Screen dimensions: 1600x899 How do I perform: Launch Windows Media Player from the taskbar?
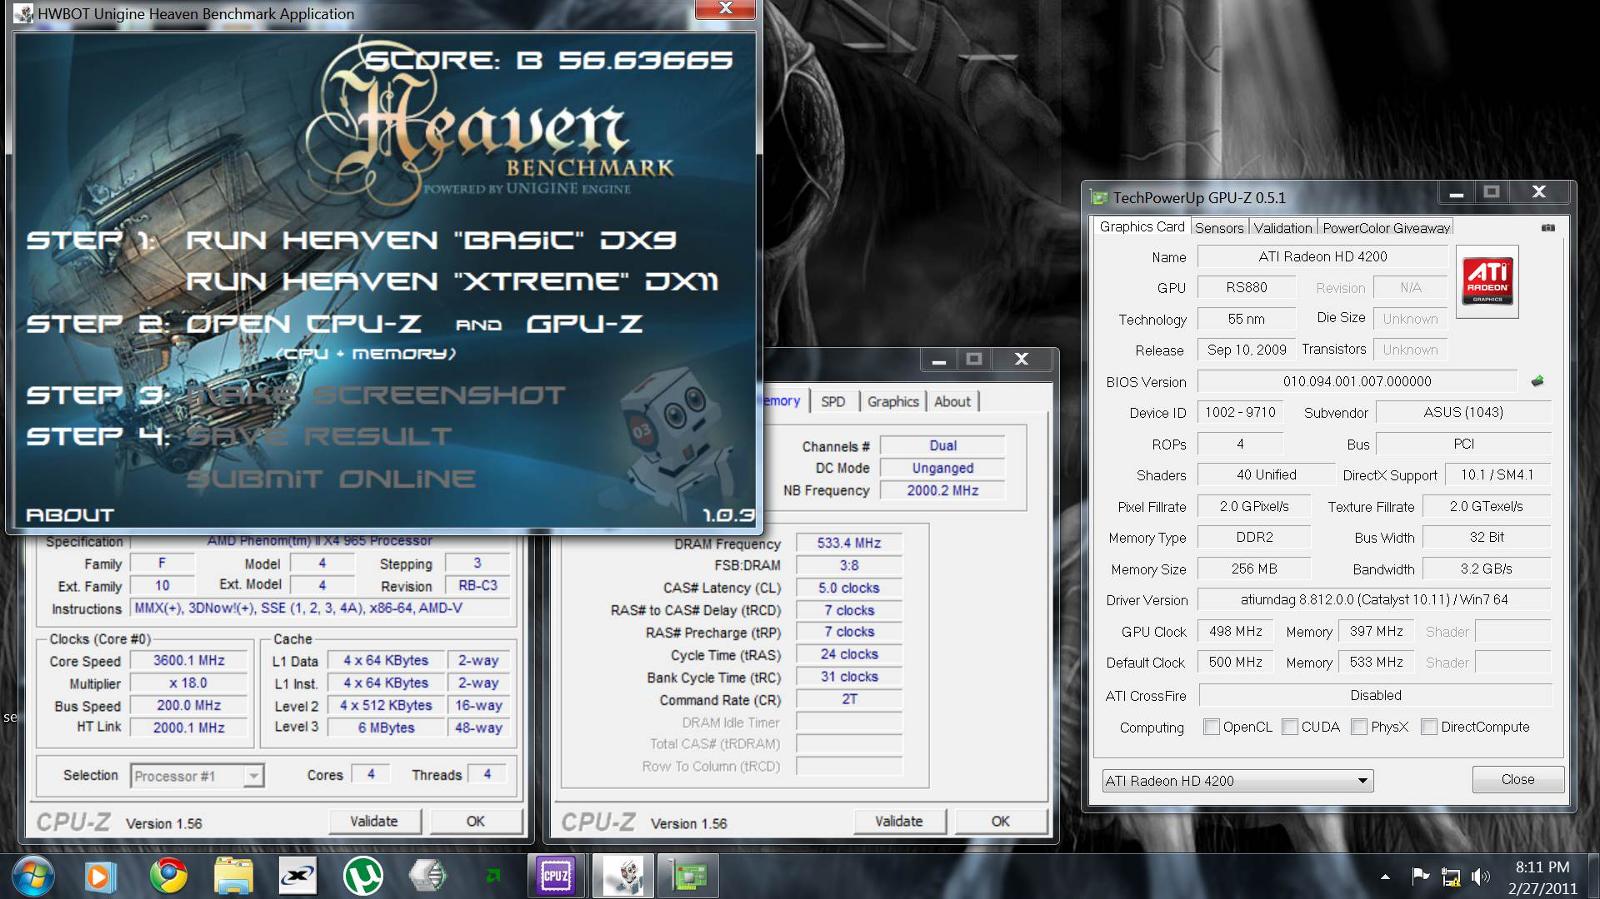point(99,876)
